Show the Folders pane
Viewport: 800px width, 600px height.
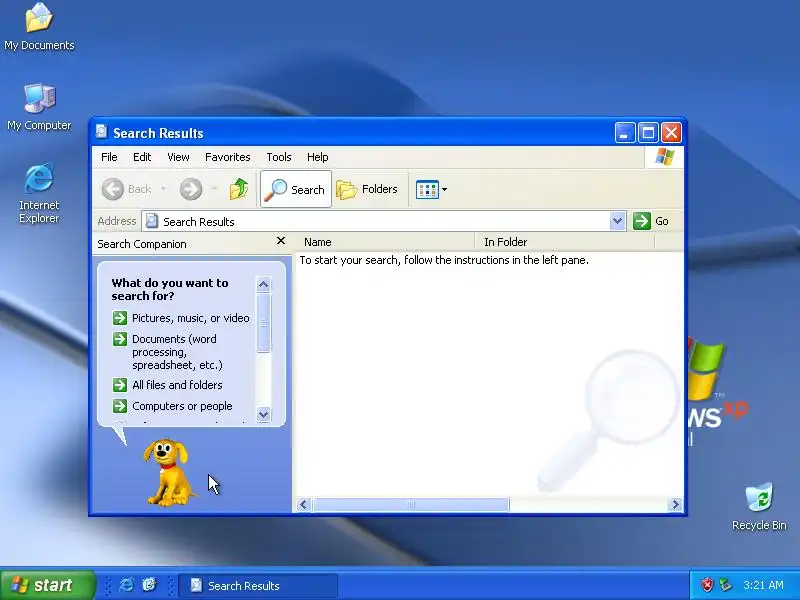click(367, 189)
